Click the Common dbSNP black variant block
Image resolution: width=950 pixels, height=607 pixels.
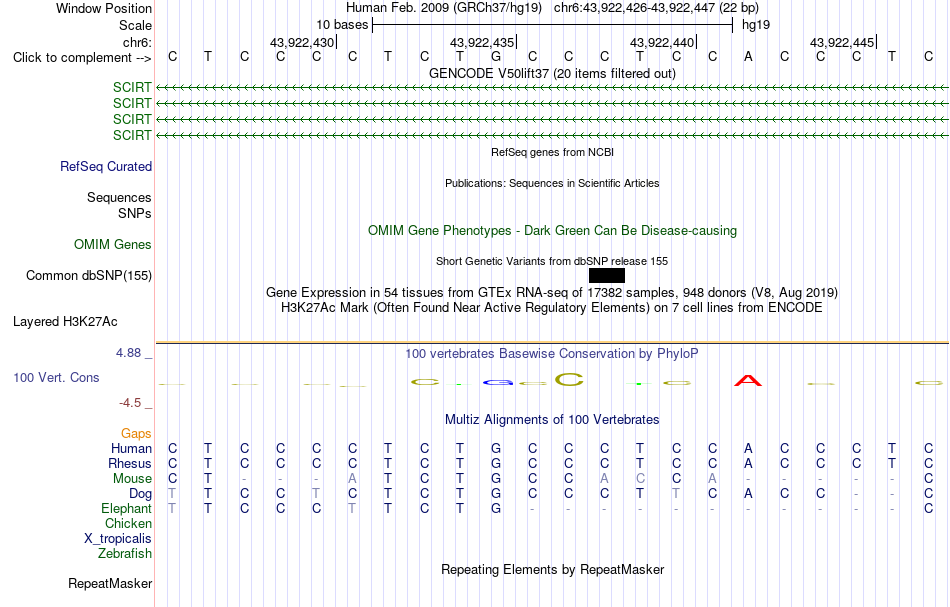pyautogui.click(x=606, y=276)
